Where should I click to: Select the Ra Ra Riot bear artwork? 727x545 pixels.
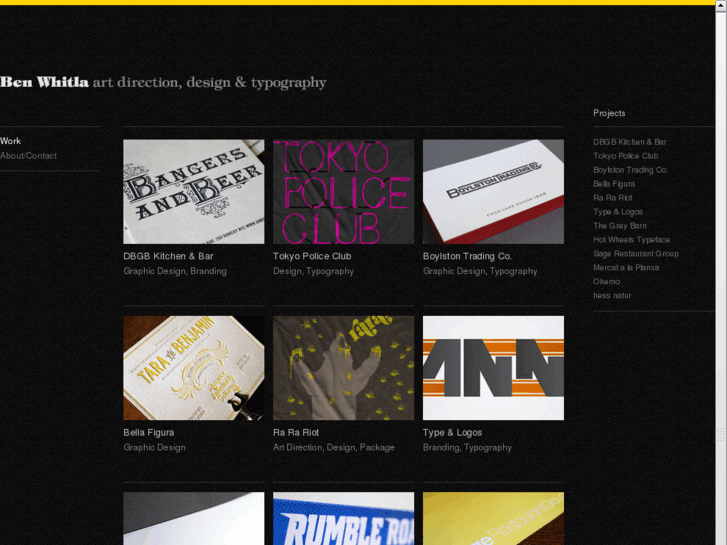point(343,368)
